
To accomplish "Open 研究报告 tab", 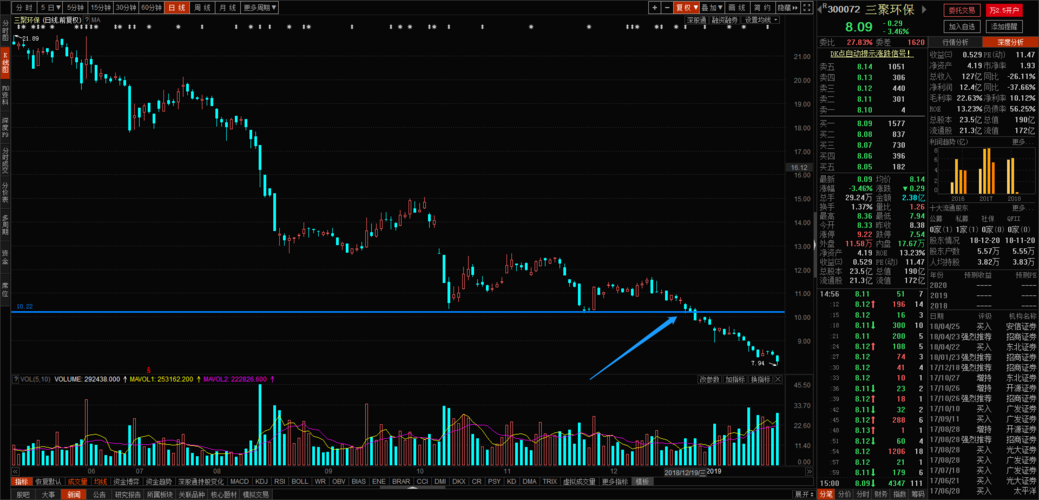I will click(x=127, y=494).
